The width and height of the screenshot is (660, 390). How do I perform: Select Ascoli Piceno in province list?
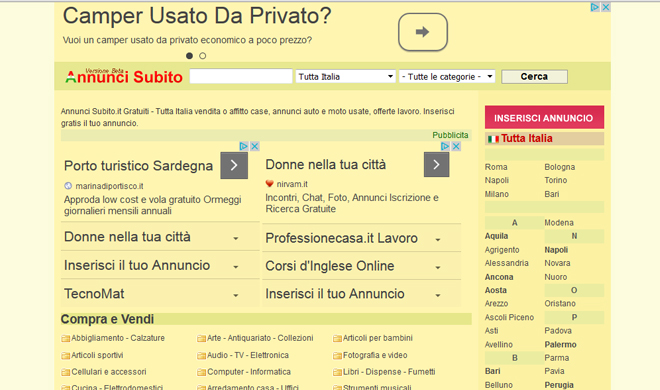[509, 317]
